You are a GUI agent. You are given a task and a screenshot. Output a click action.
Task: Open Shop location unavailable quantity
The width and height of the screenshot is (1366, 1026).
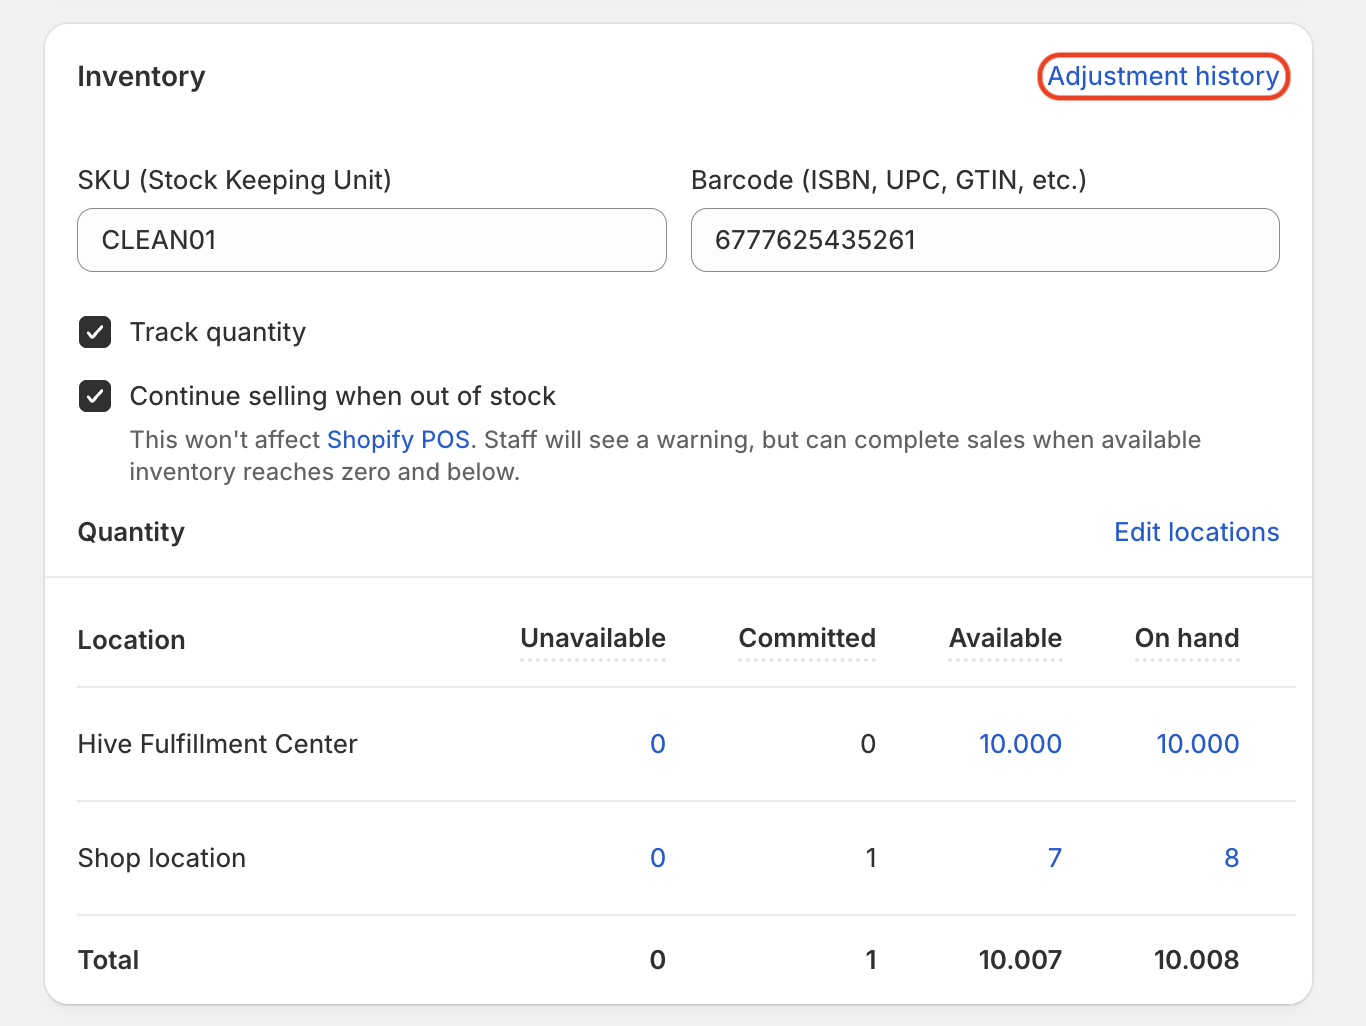657,858
